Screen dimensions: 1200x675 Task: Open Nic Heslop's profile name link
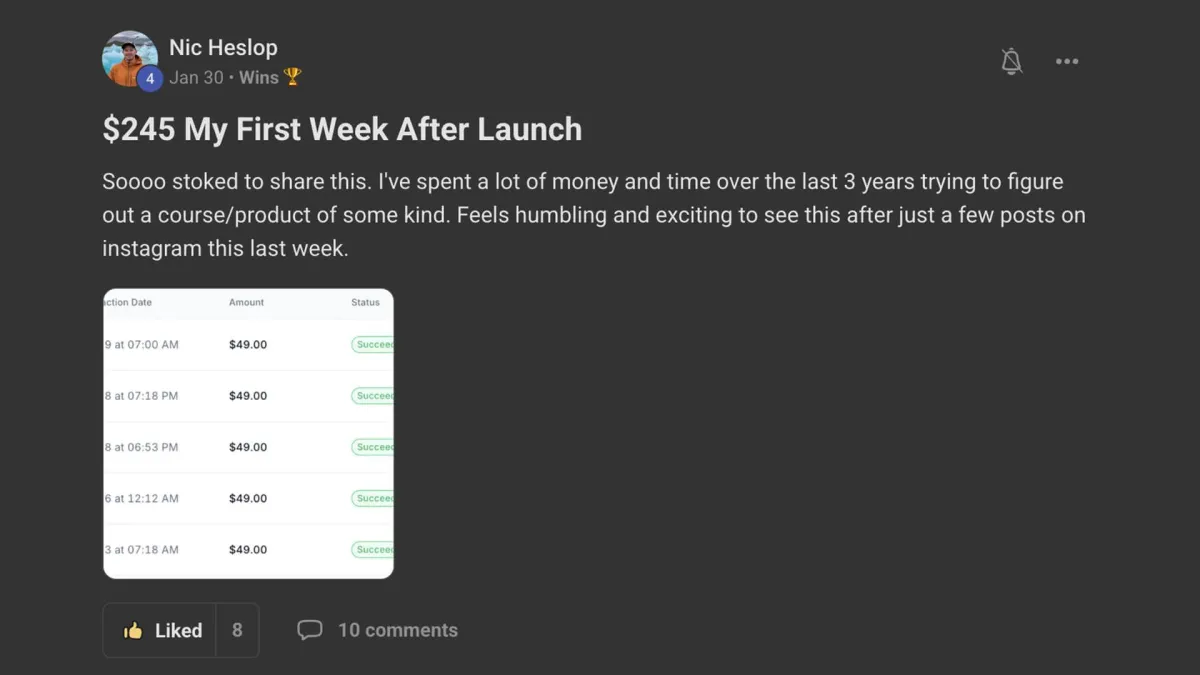[223, 47]
